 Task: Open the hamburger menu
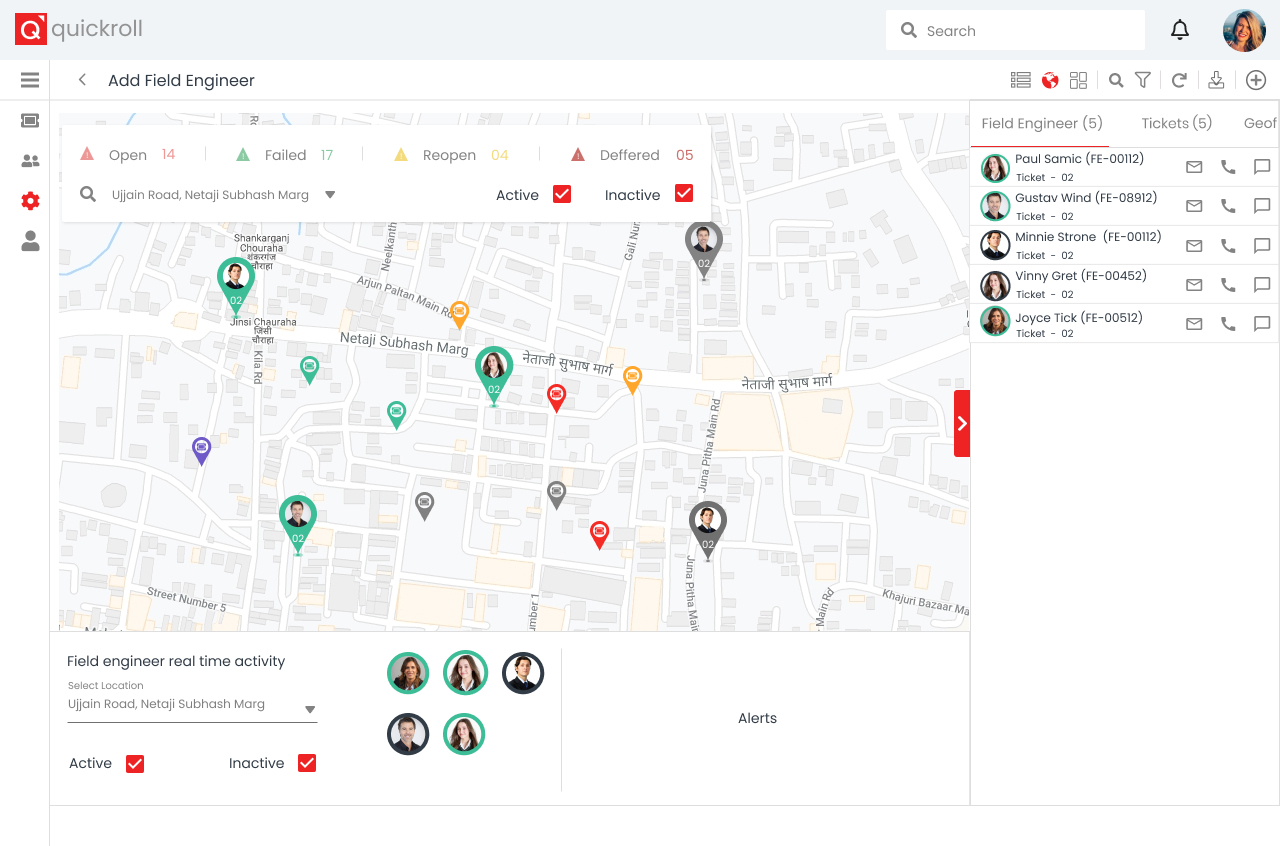(x=29, y=80)
